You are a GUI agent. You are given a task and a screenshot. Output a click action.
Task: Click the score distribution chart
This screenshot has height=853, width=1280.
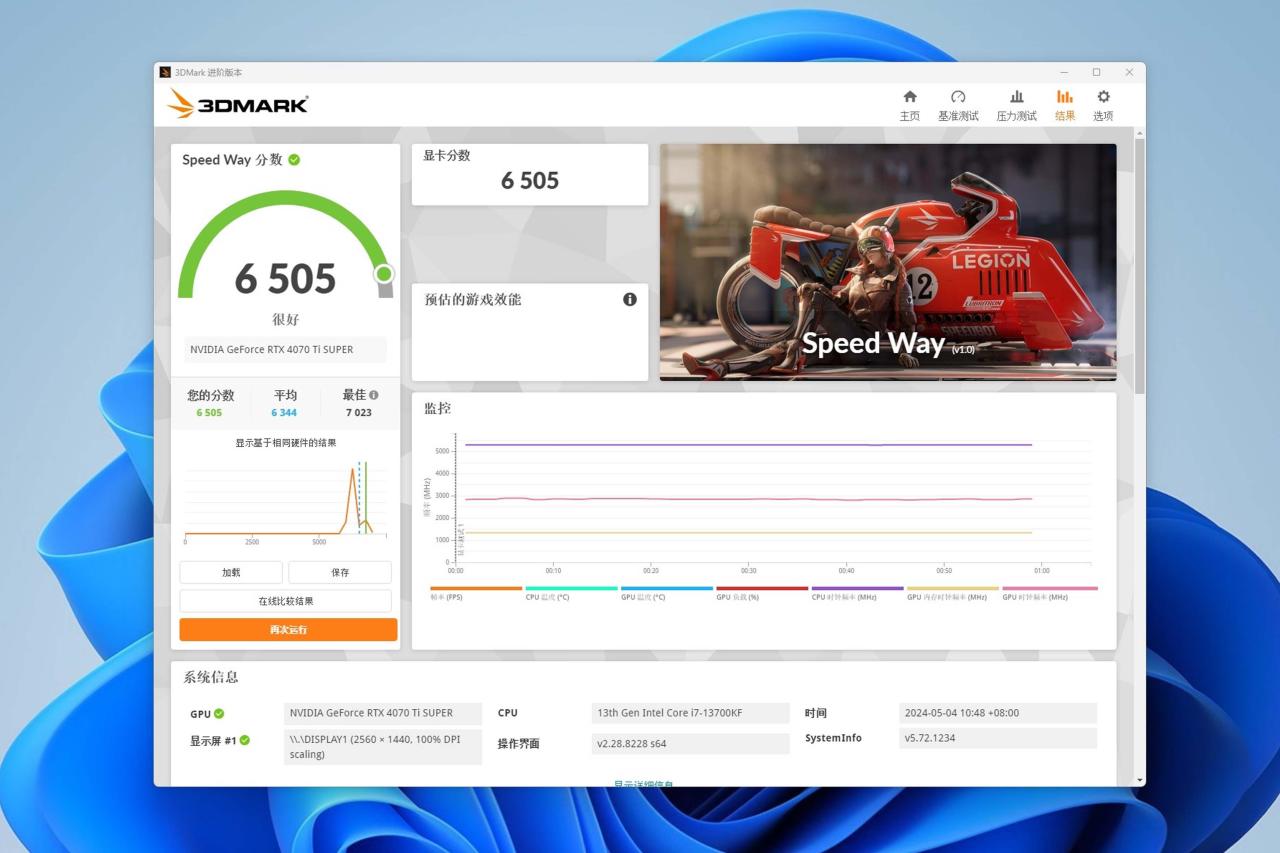coord(286,501)
